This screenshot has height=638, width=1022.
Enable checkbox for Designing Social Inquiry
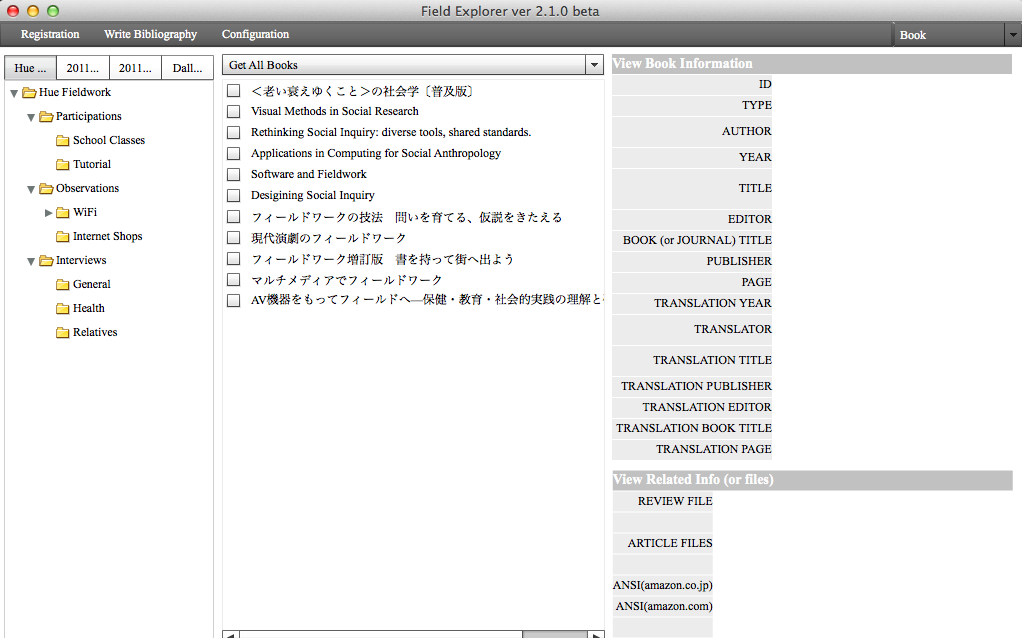coord(233,195)
